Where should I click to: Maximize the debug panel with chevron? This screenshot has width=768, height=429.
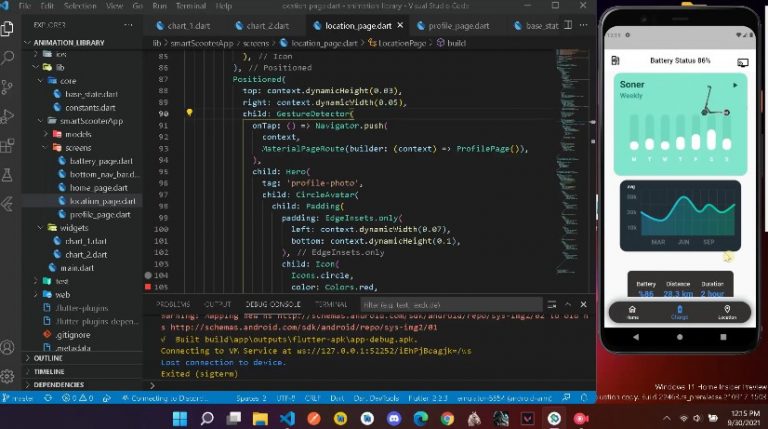(x=568, y=304)
